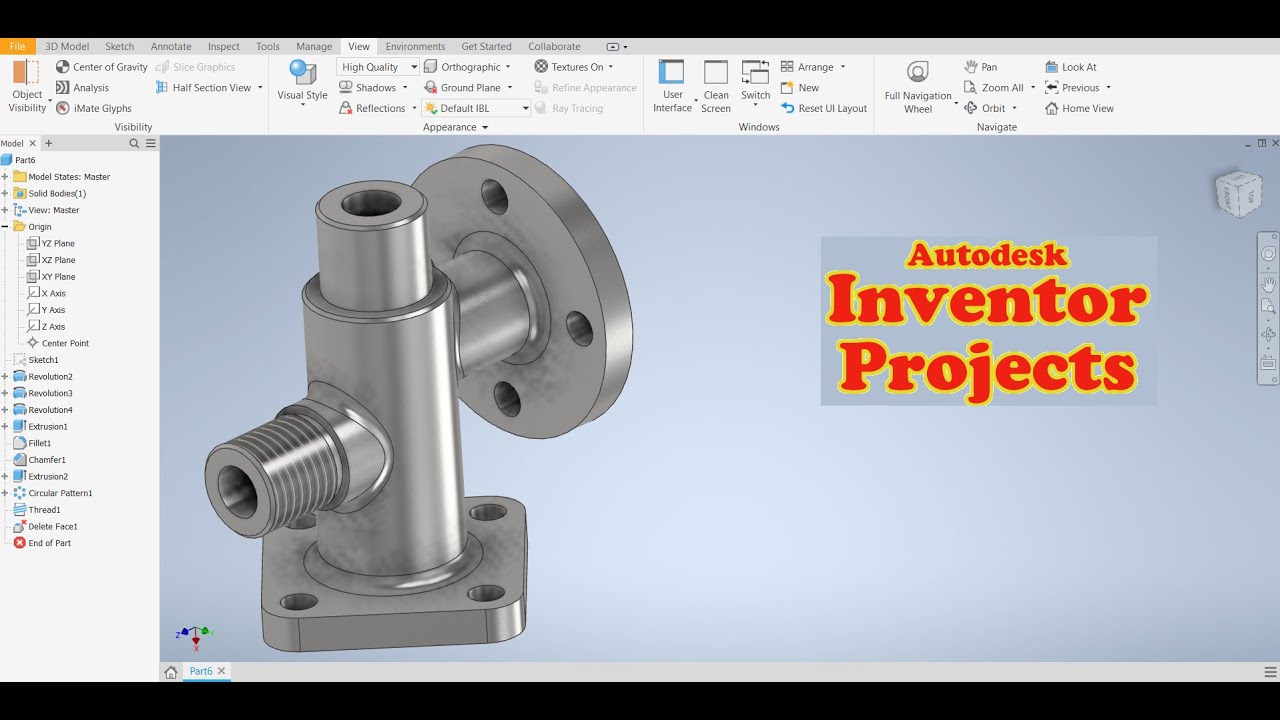Expand the Solid Bodies(1) node
Image resolution: width=1280 pixels, height=720 pixels.
pyautogui.click(x=5, y=193)
